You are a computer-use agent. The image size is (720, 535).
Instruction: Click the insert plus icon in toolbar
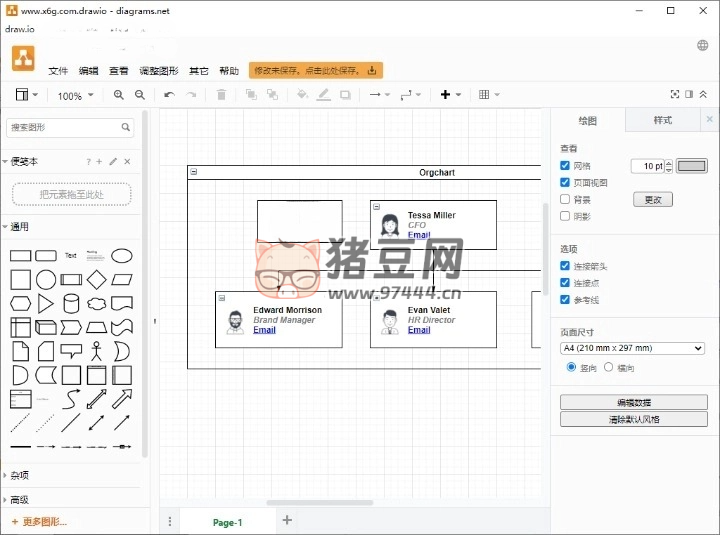tap(446, 95)
